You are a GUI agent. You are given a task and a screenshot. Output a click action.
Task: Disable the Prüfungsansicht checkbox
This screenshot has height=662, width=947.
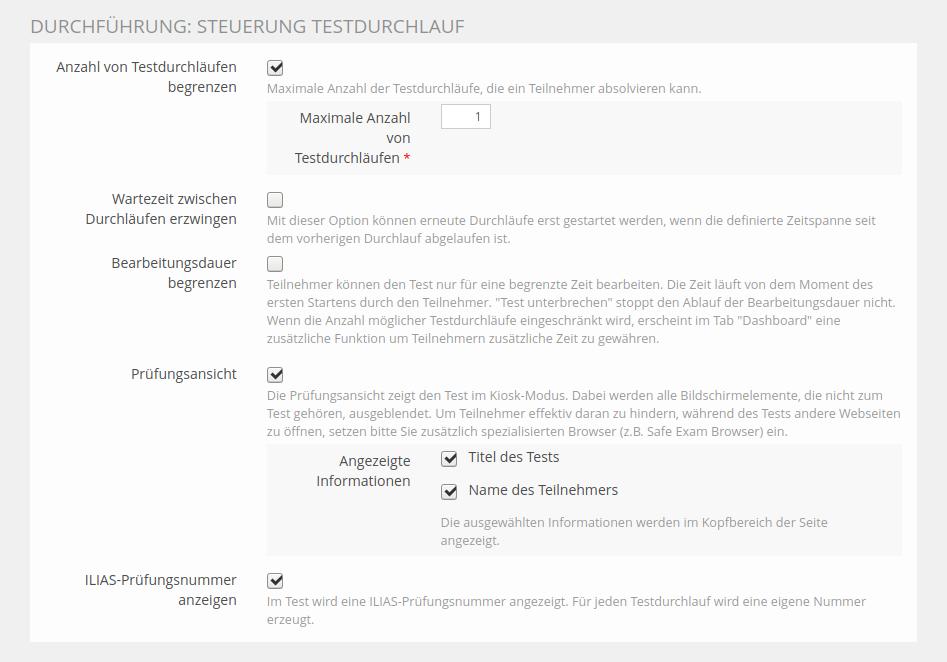(x=275, y=375)
